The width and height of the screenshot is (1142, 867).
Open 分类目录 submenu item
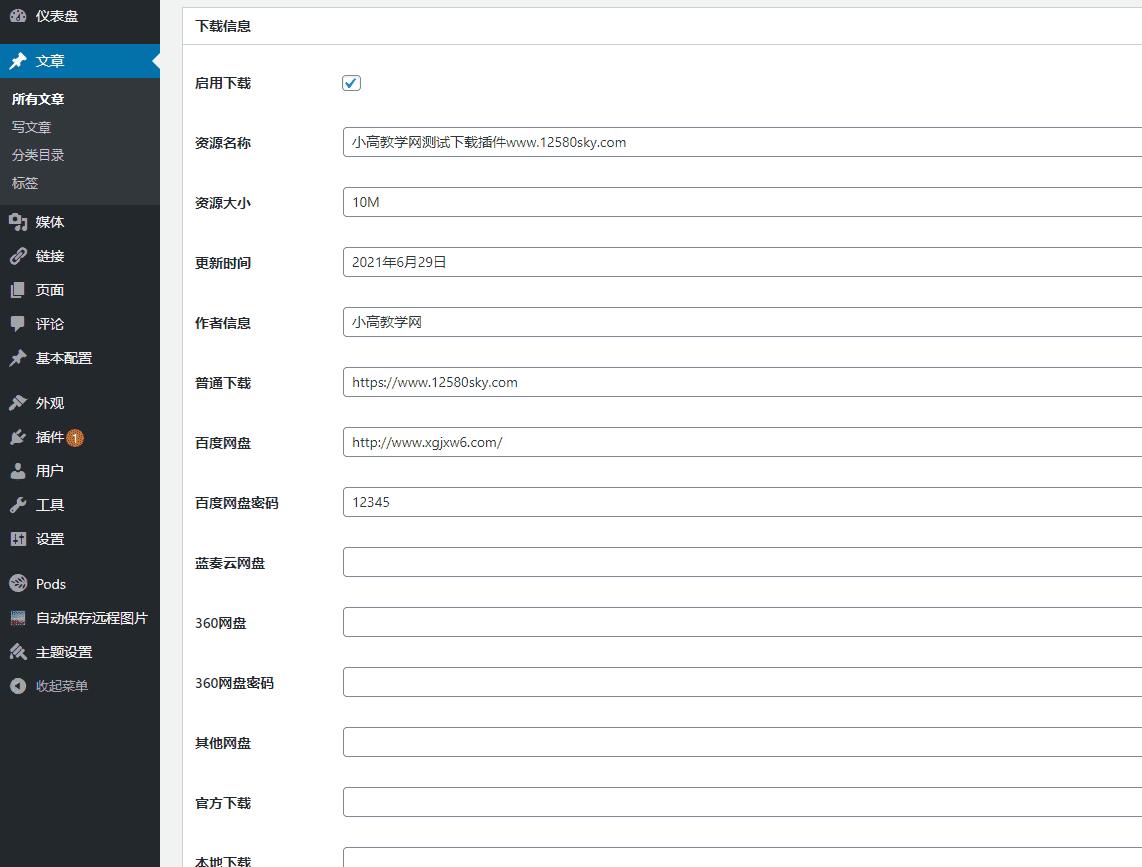click(38, 155)
